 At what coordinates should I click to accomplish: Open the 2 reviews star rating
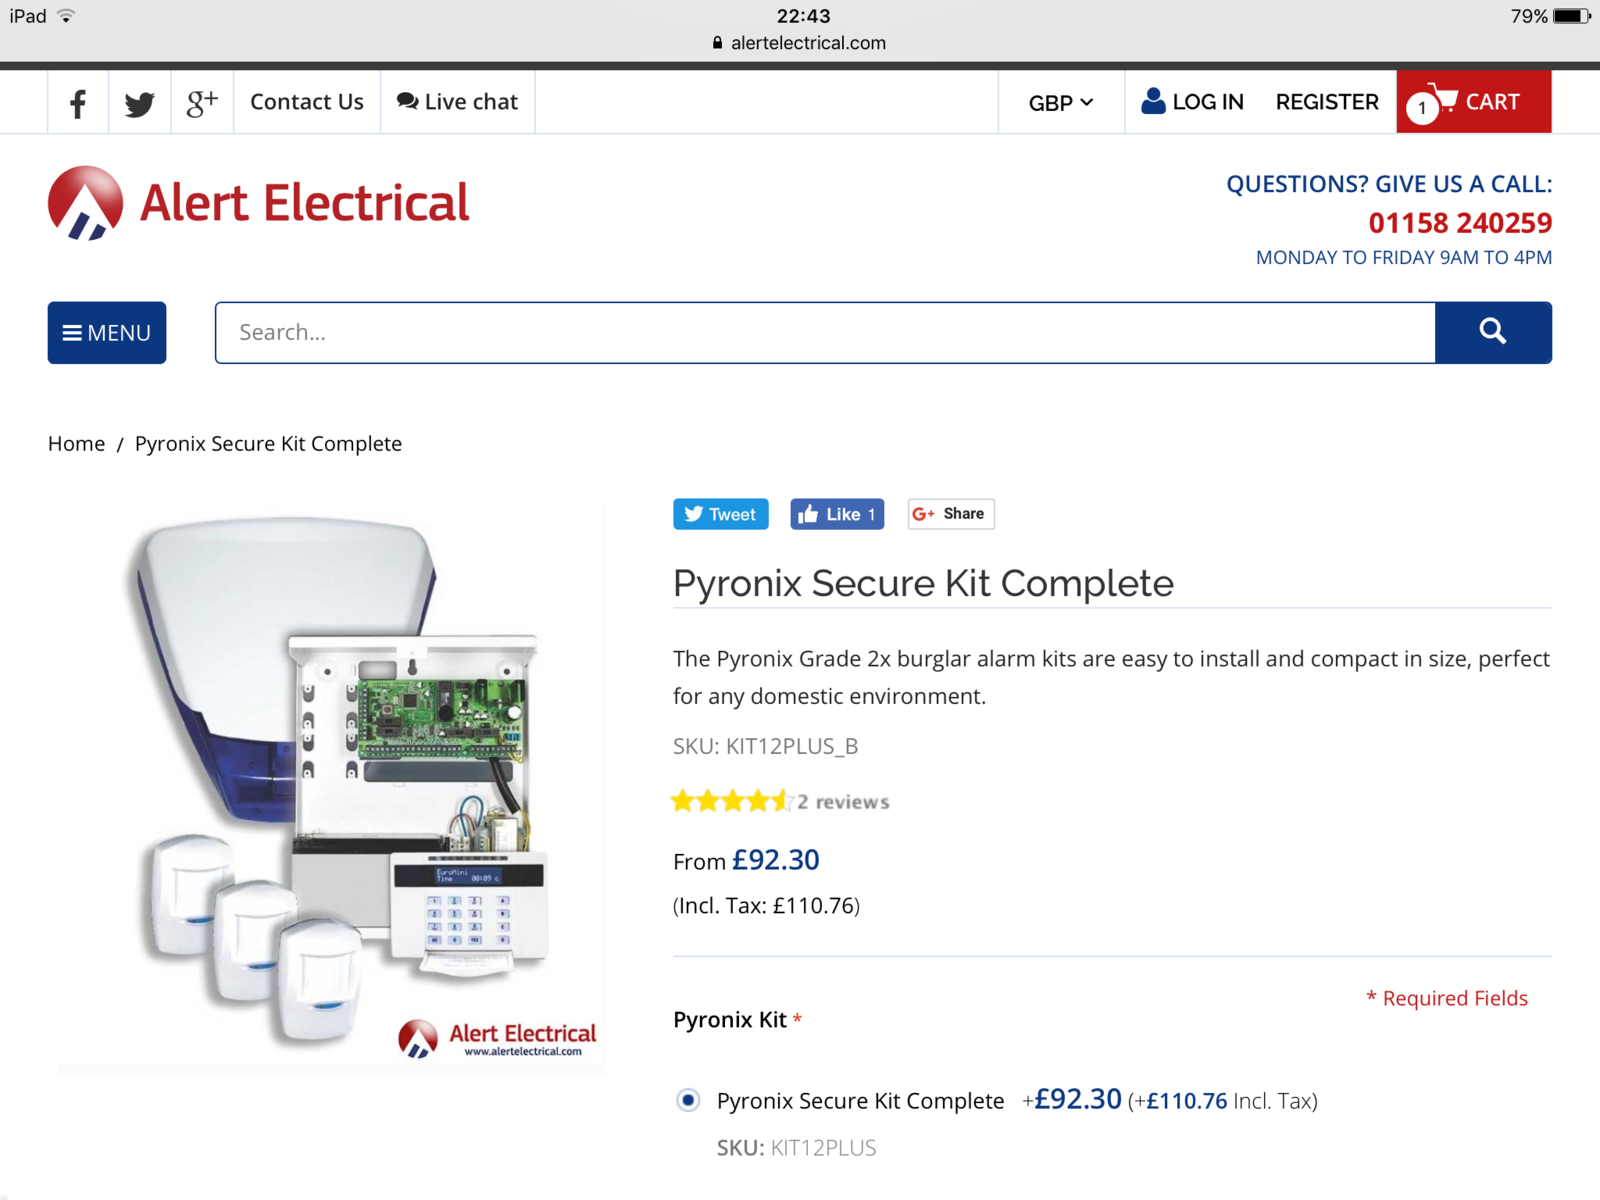point(780,802)
